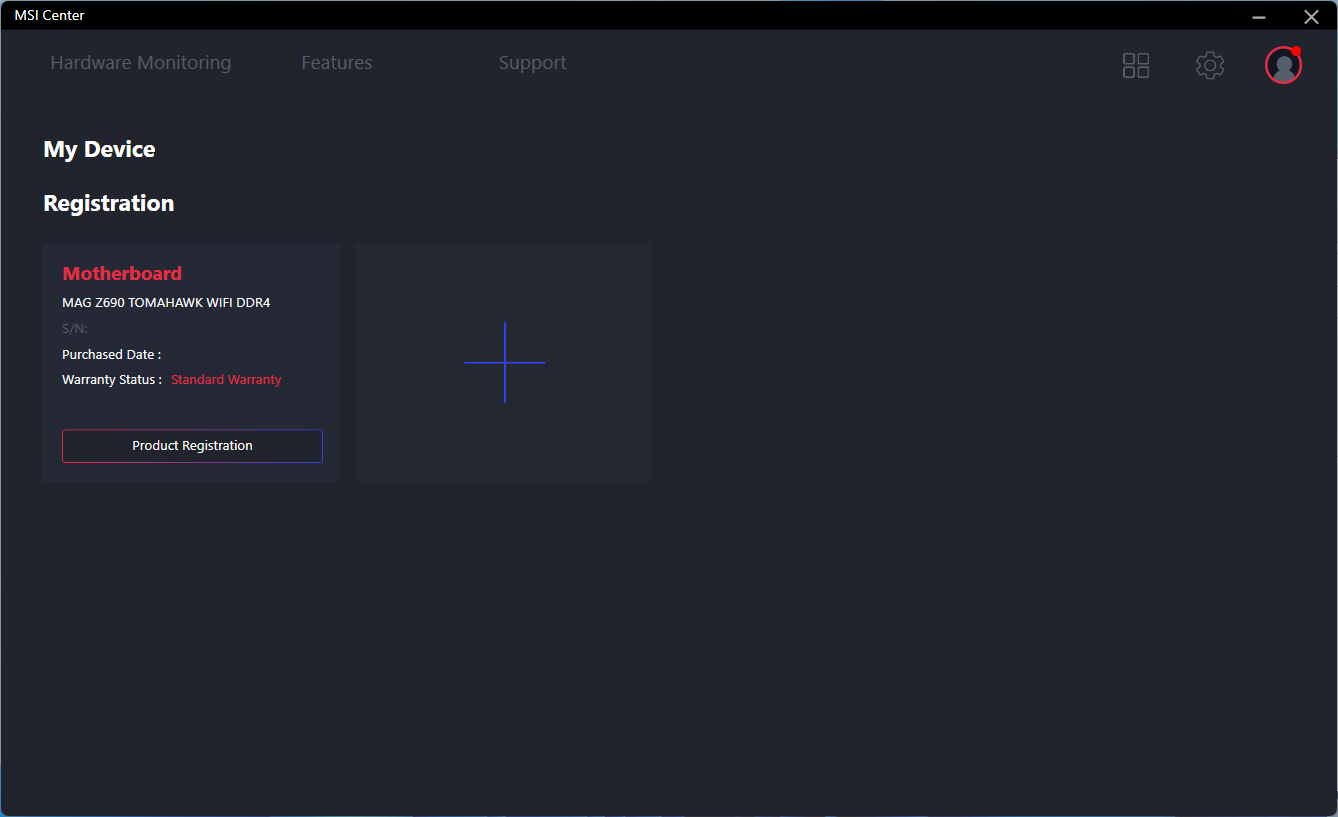
Task: Switch to Features tab
Action: click(x=337, y=63)
